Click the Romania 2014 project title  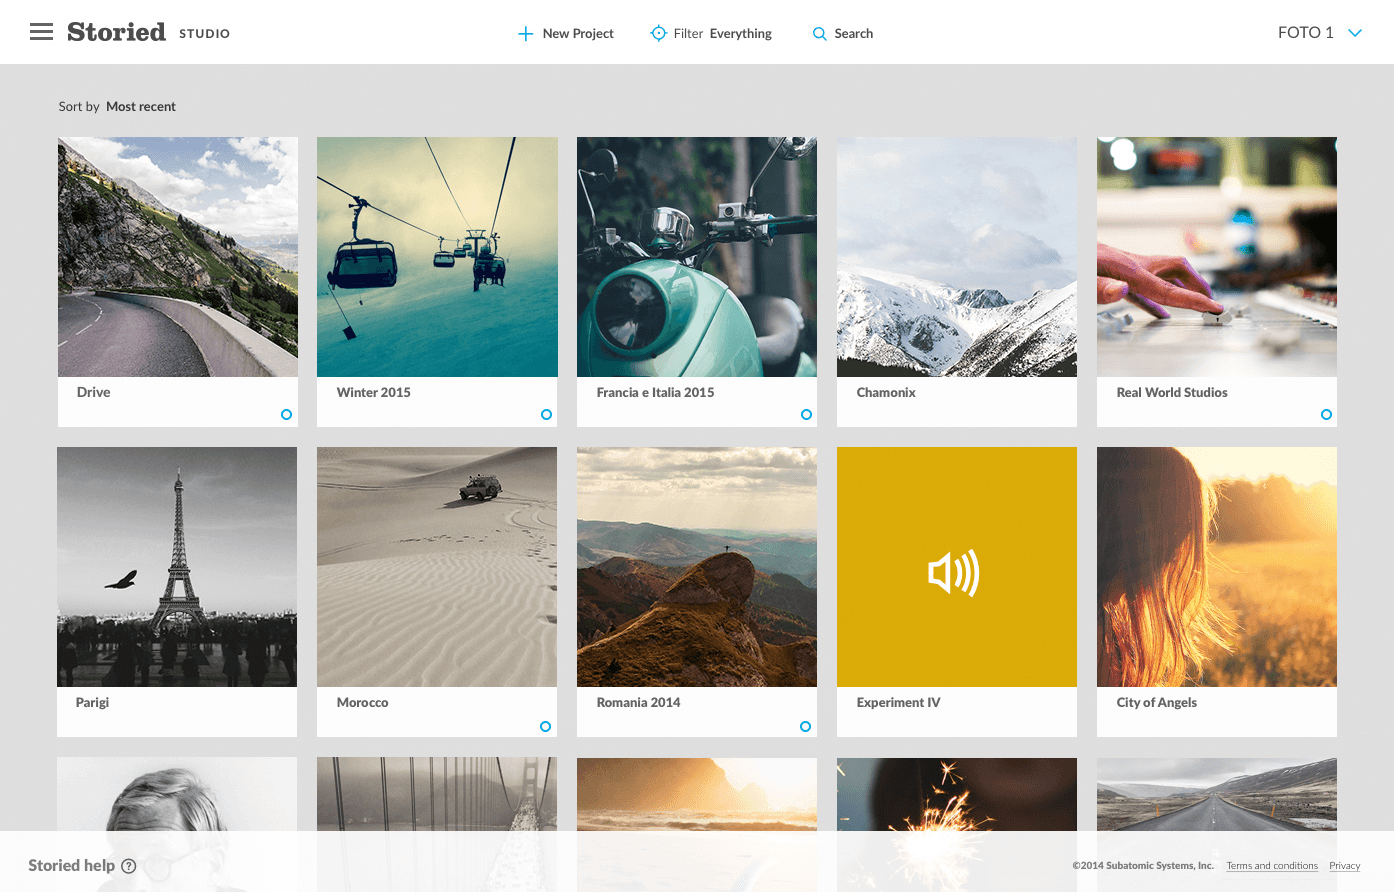[638, 702]
